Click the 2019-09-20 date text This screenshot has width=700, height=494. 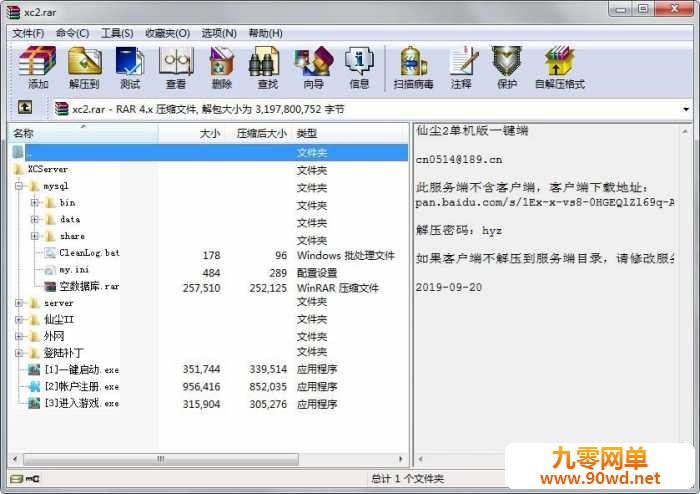449,287
